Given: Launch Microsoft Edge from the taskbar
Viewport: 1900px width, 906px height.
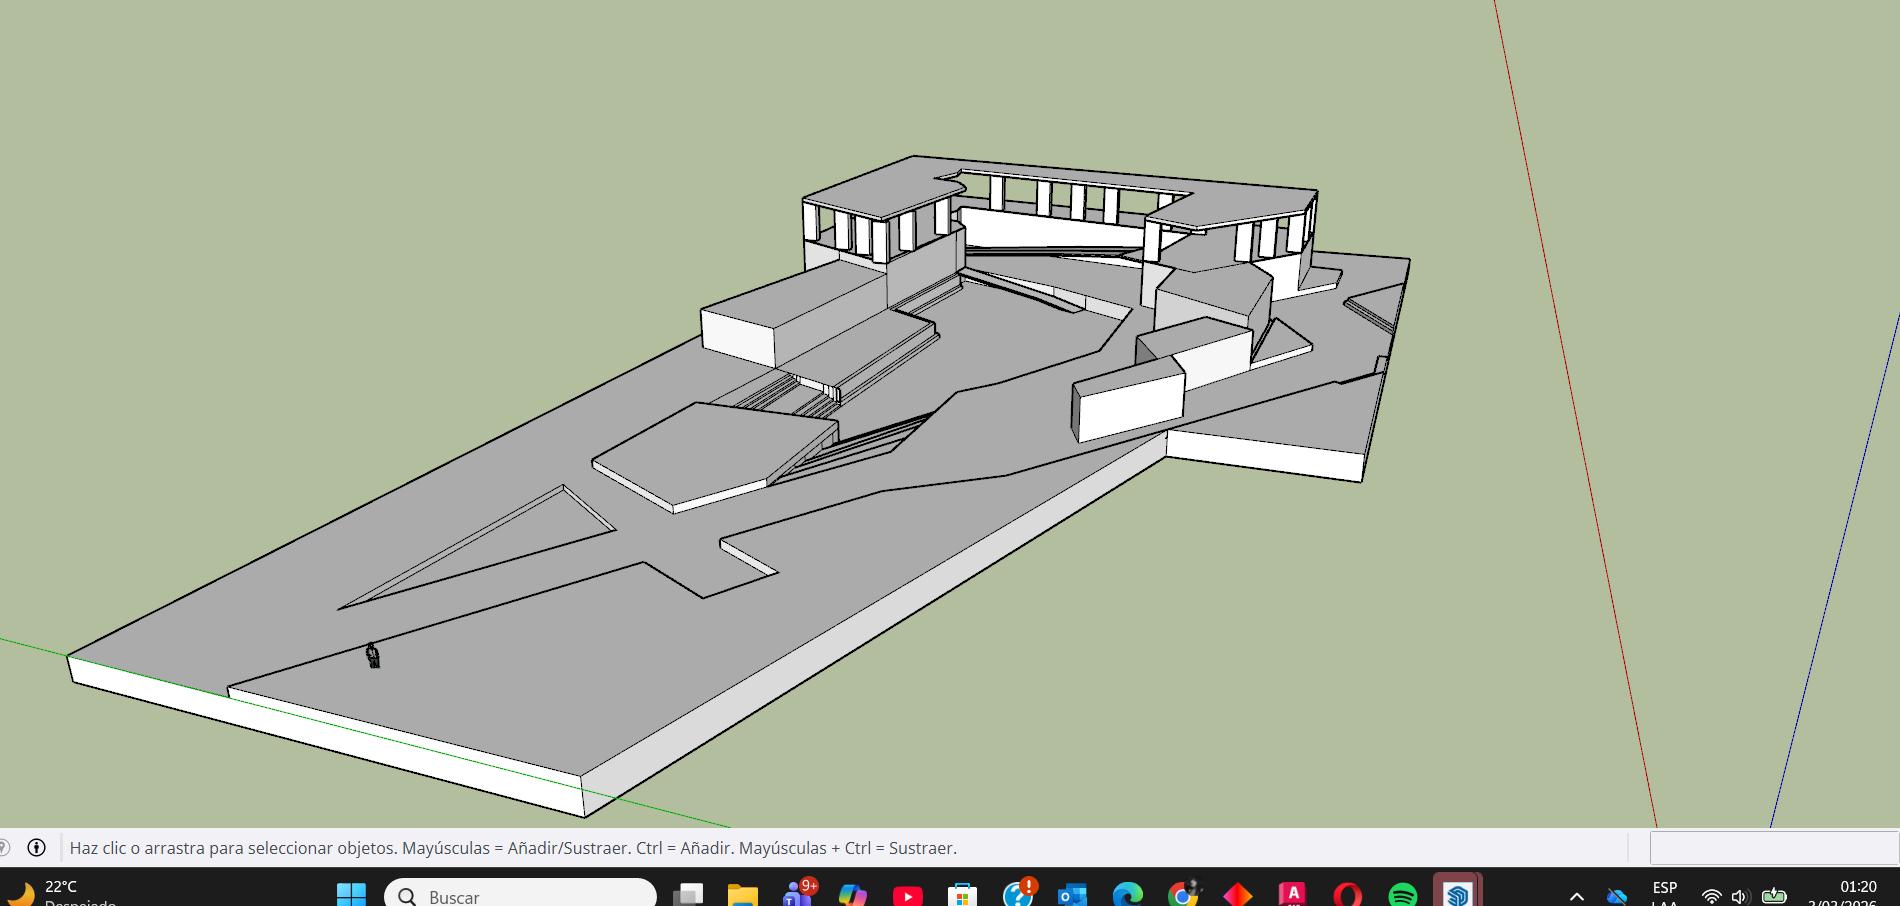Looking at the screenshot, I should [1127, 894].
